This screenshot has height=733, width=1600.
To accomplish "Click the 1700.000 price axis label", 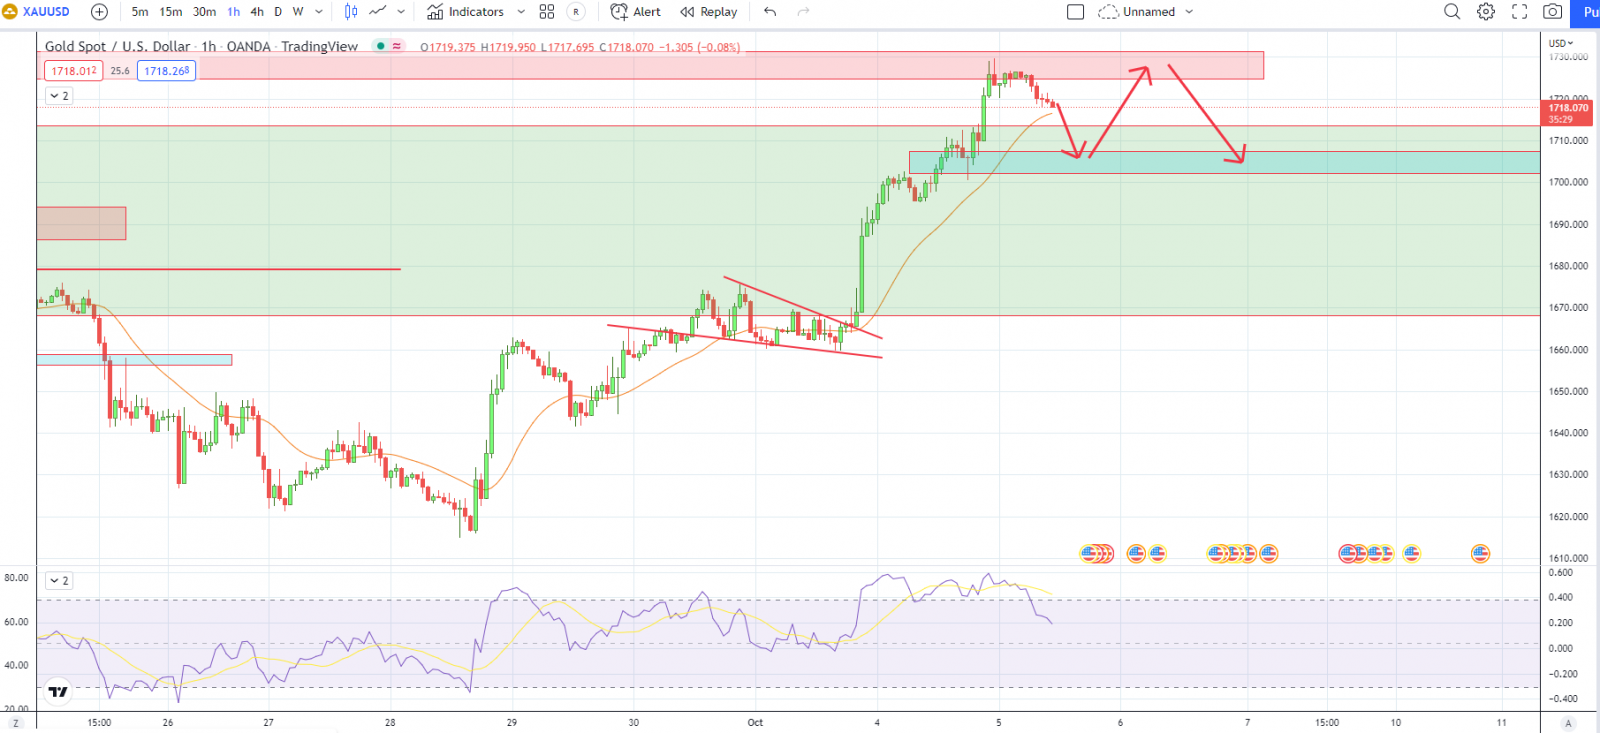I will (x=1568, y=182).
